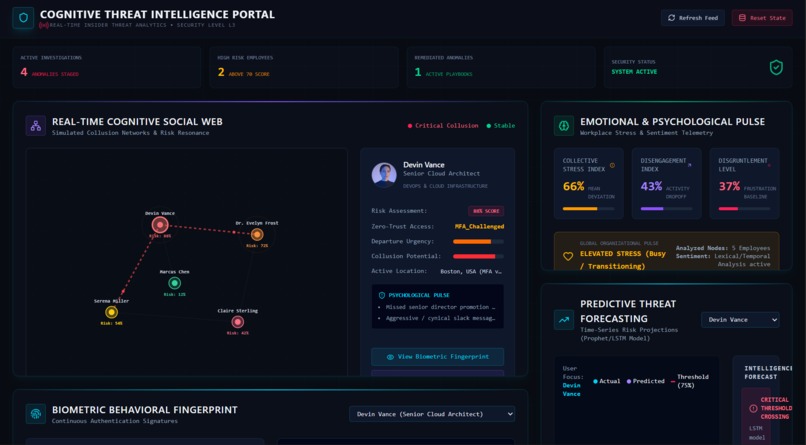Click the Active Investigations stat card
This screenshot has width=806, height=445.
(x=107, y=67)
